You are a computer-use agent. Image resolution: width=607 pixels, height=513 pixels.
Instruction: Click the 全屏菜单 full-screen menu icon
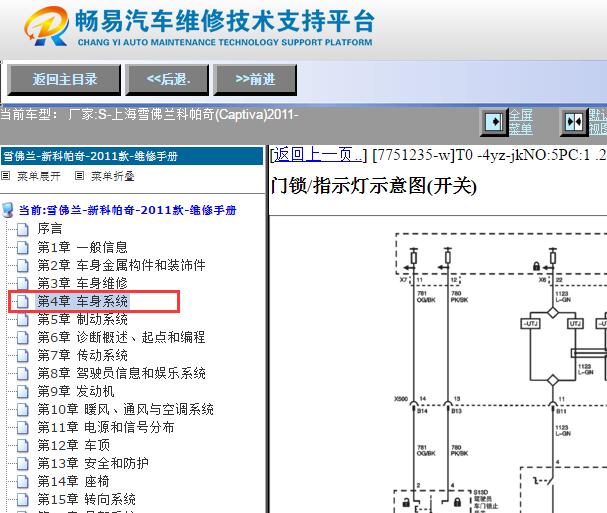(x=494, y=122)
